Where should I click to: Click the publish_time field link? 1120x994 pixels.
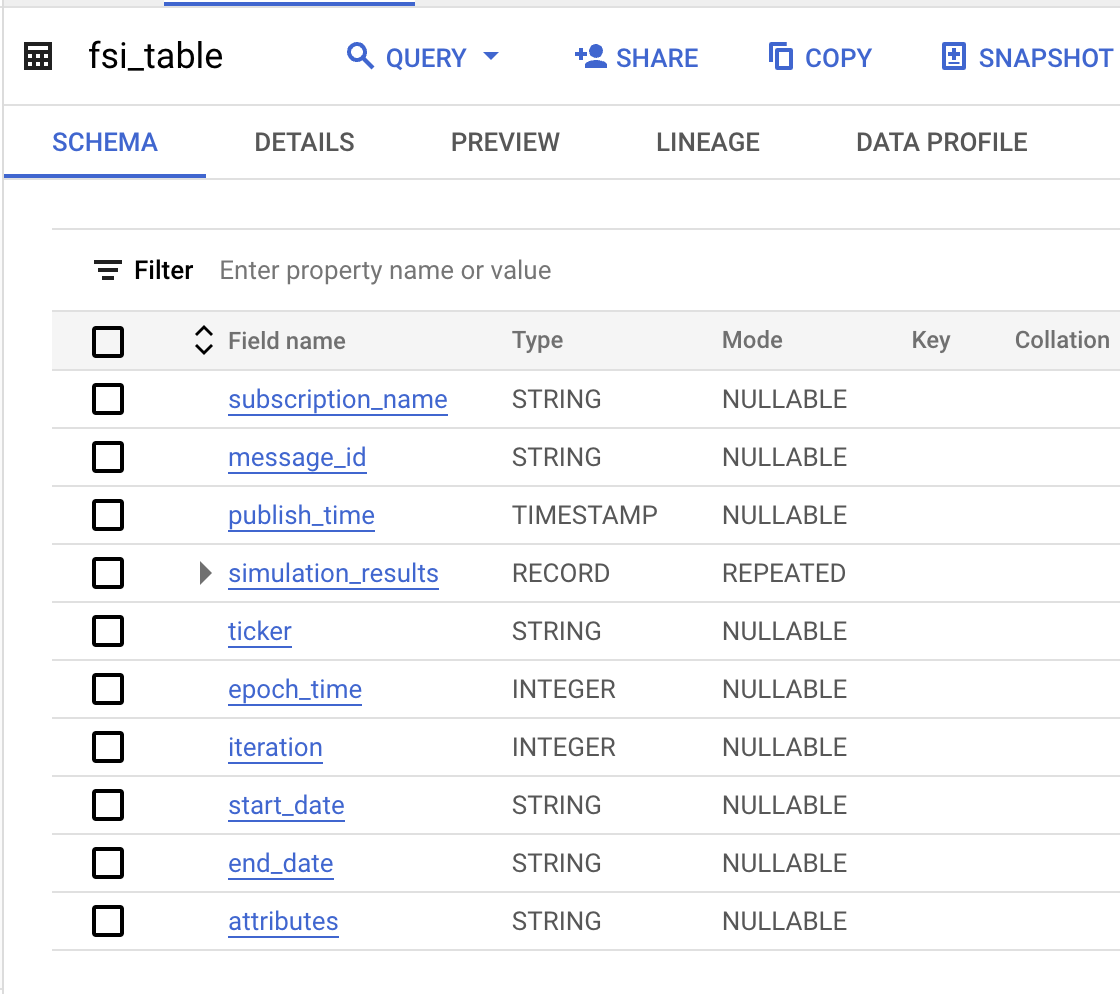click(x=301, y=515)
